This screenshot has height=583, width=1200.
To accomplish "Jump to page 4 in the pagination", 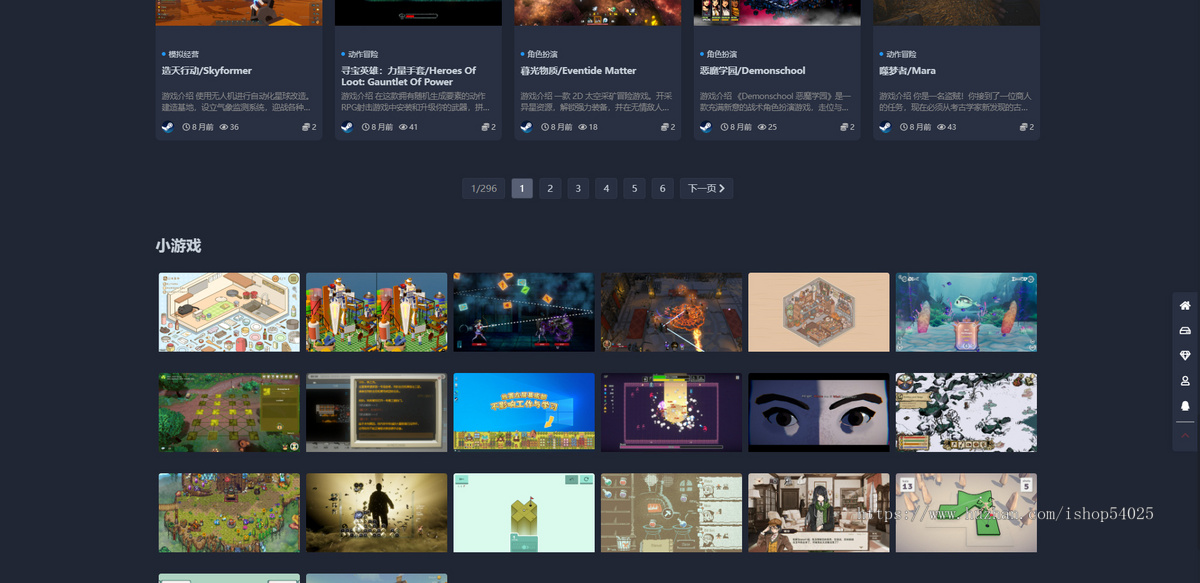I will tap(606, 188).
